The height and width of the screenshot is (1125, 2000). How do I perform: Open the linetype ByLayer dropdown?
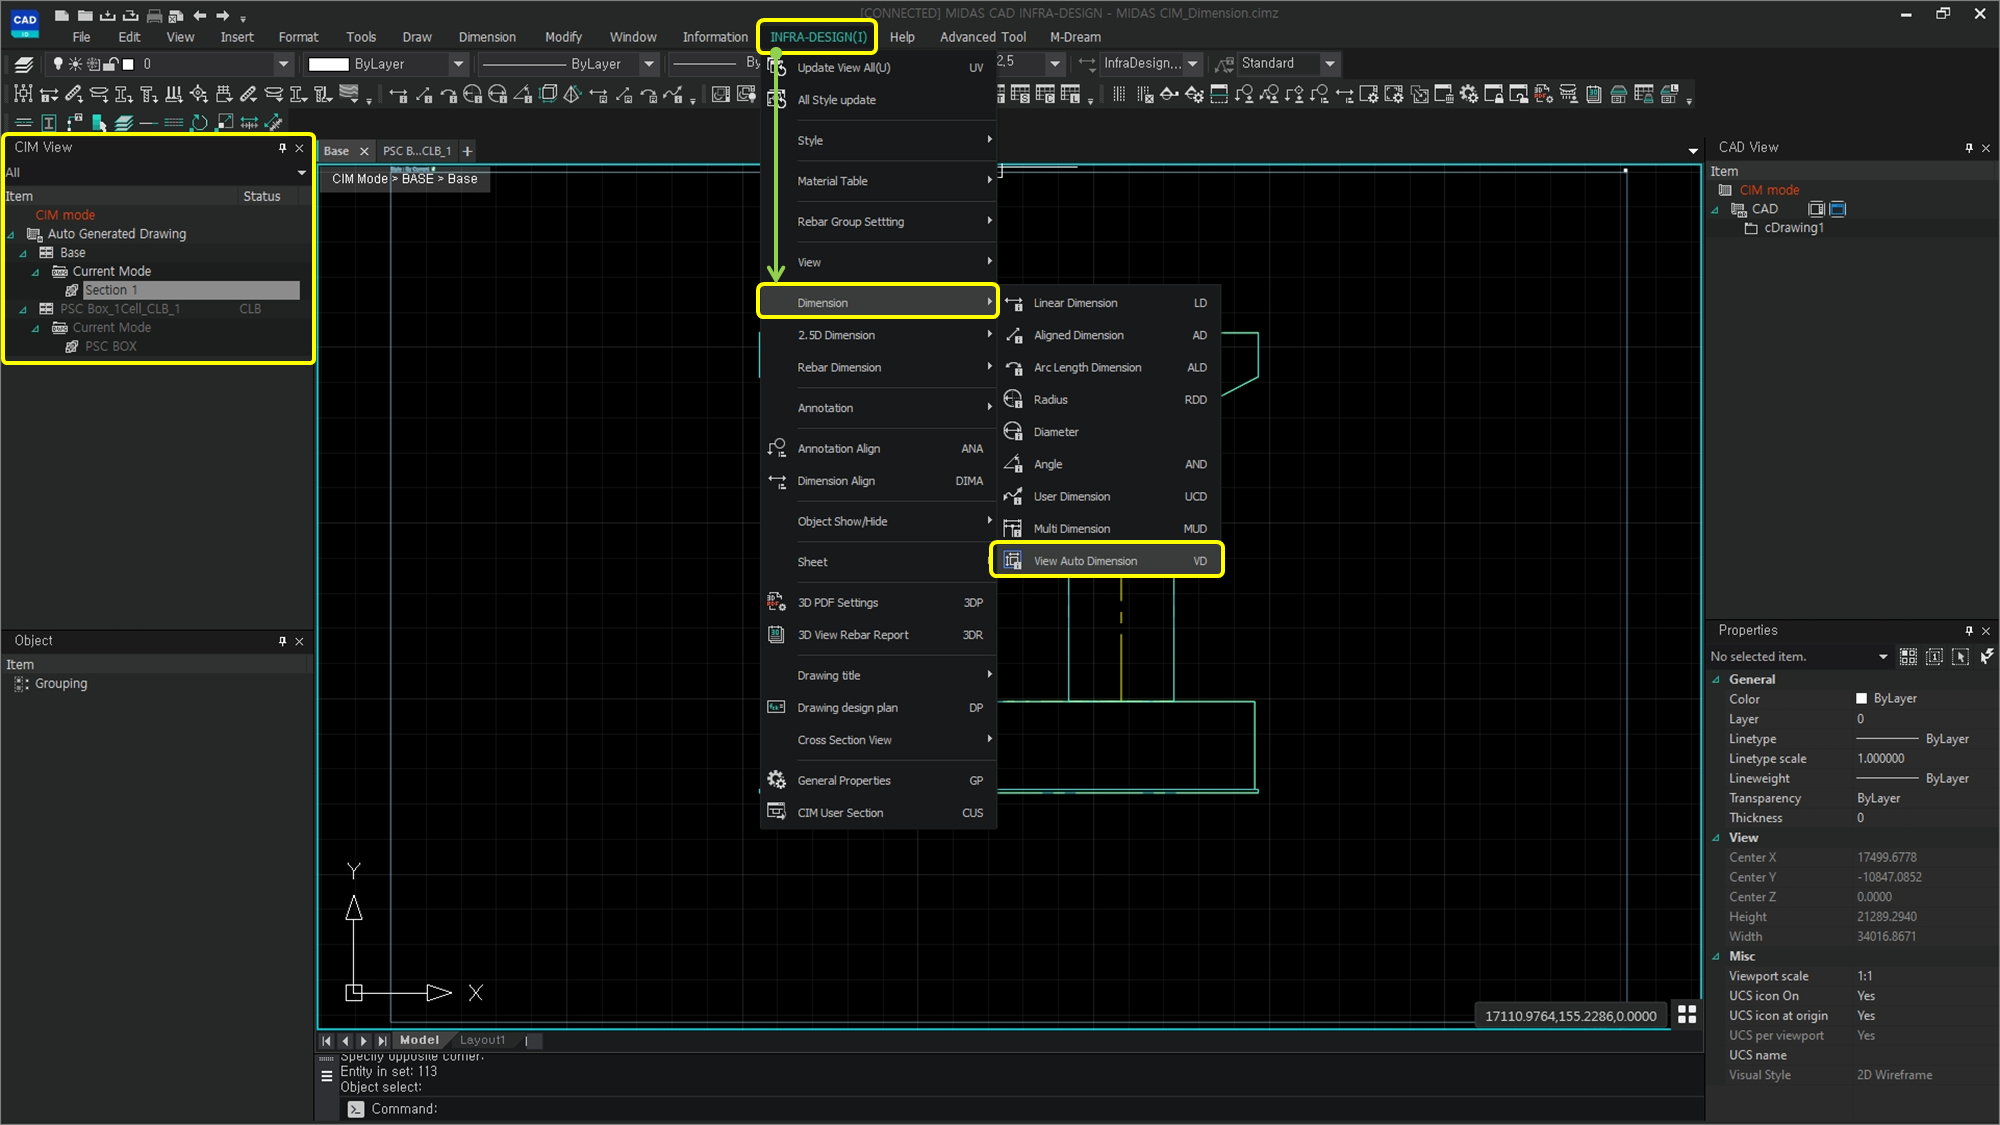click(649, 64)
